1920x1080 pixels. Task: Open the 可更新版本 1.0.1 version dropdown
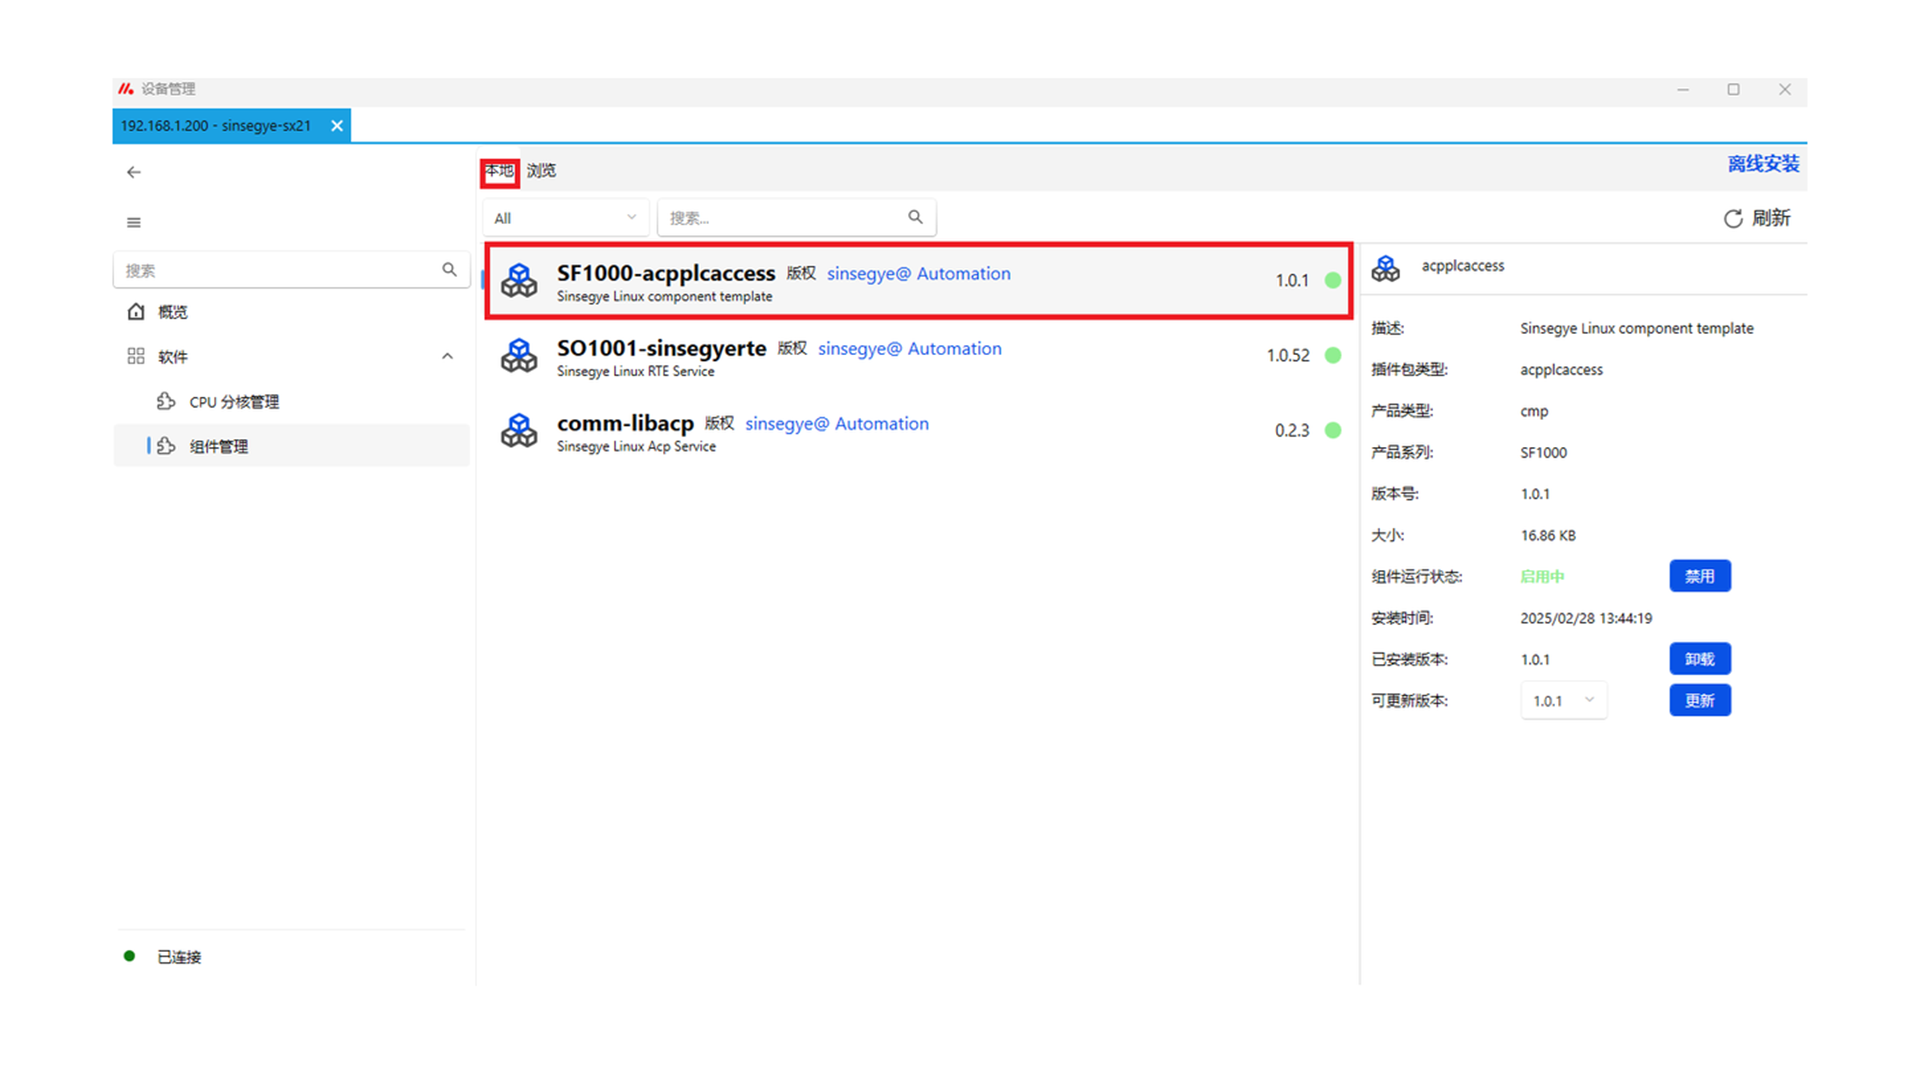pos(1563,700)
